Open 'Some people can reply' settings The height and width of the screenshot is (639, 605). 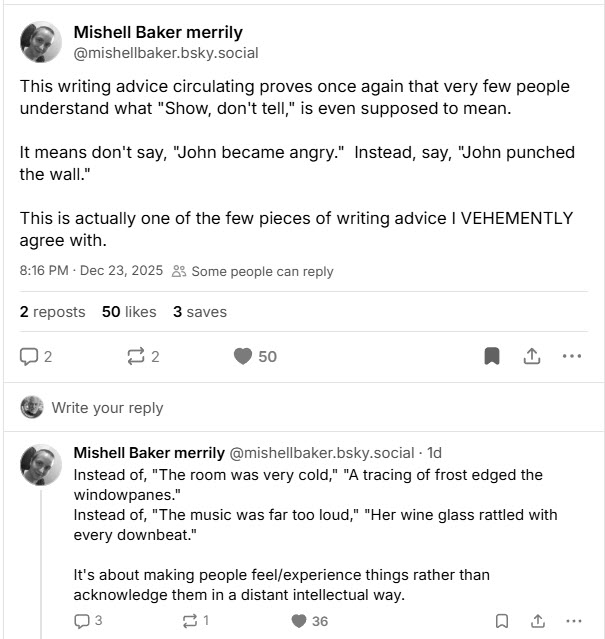pos(254,271)
